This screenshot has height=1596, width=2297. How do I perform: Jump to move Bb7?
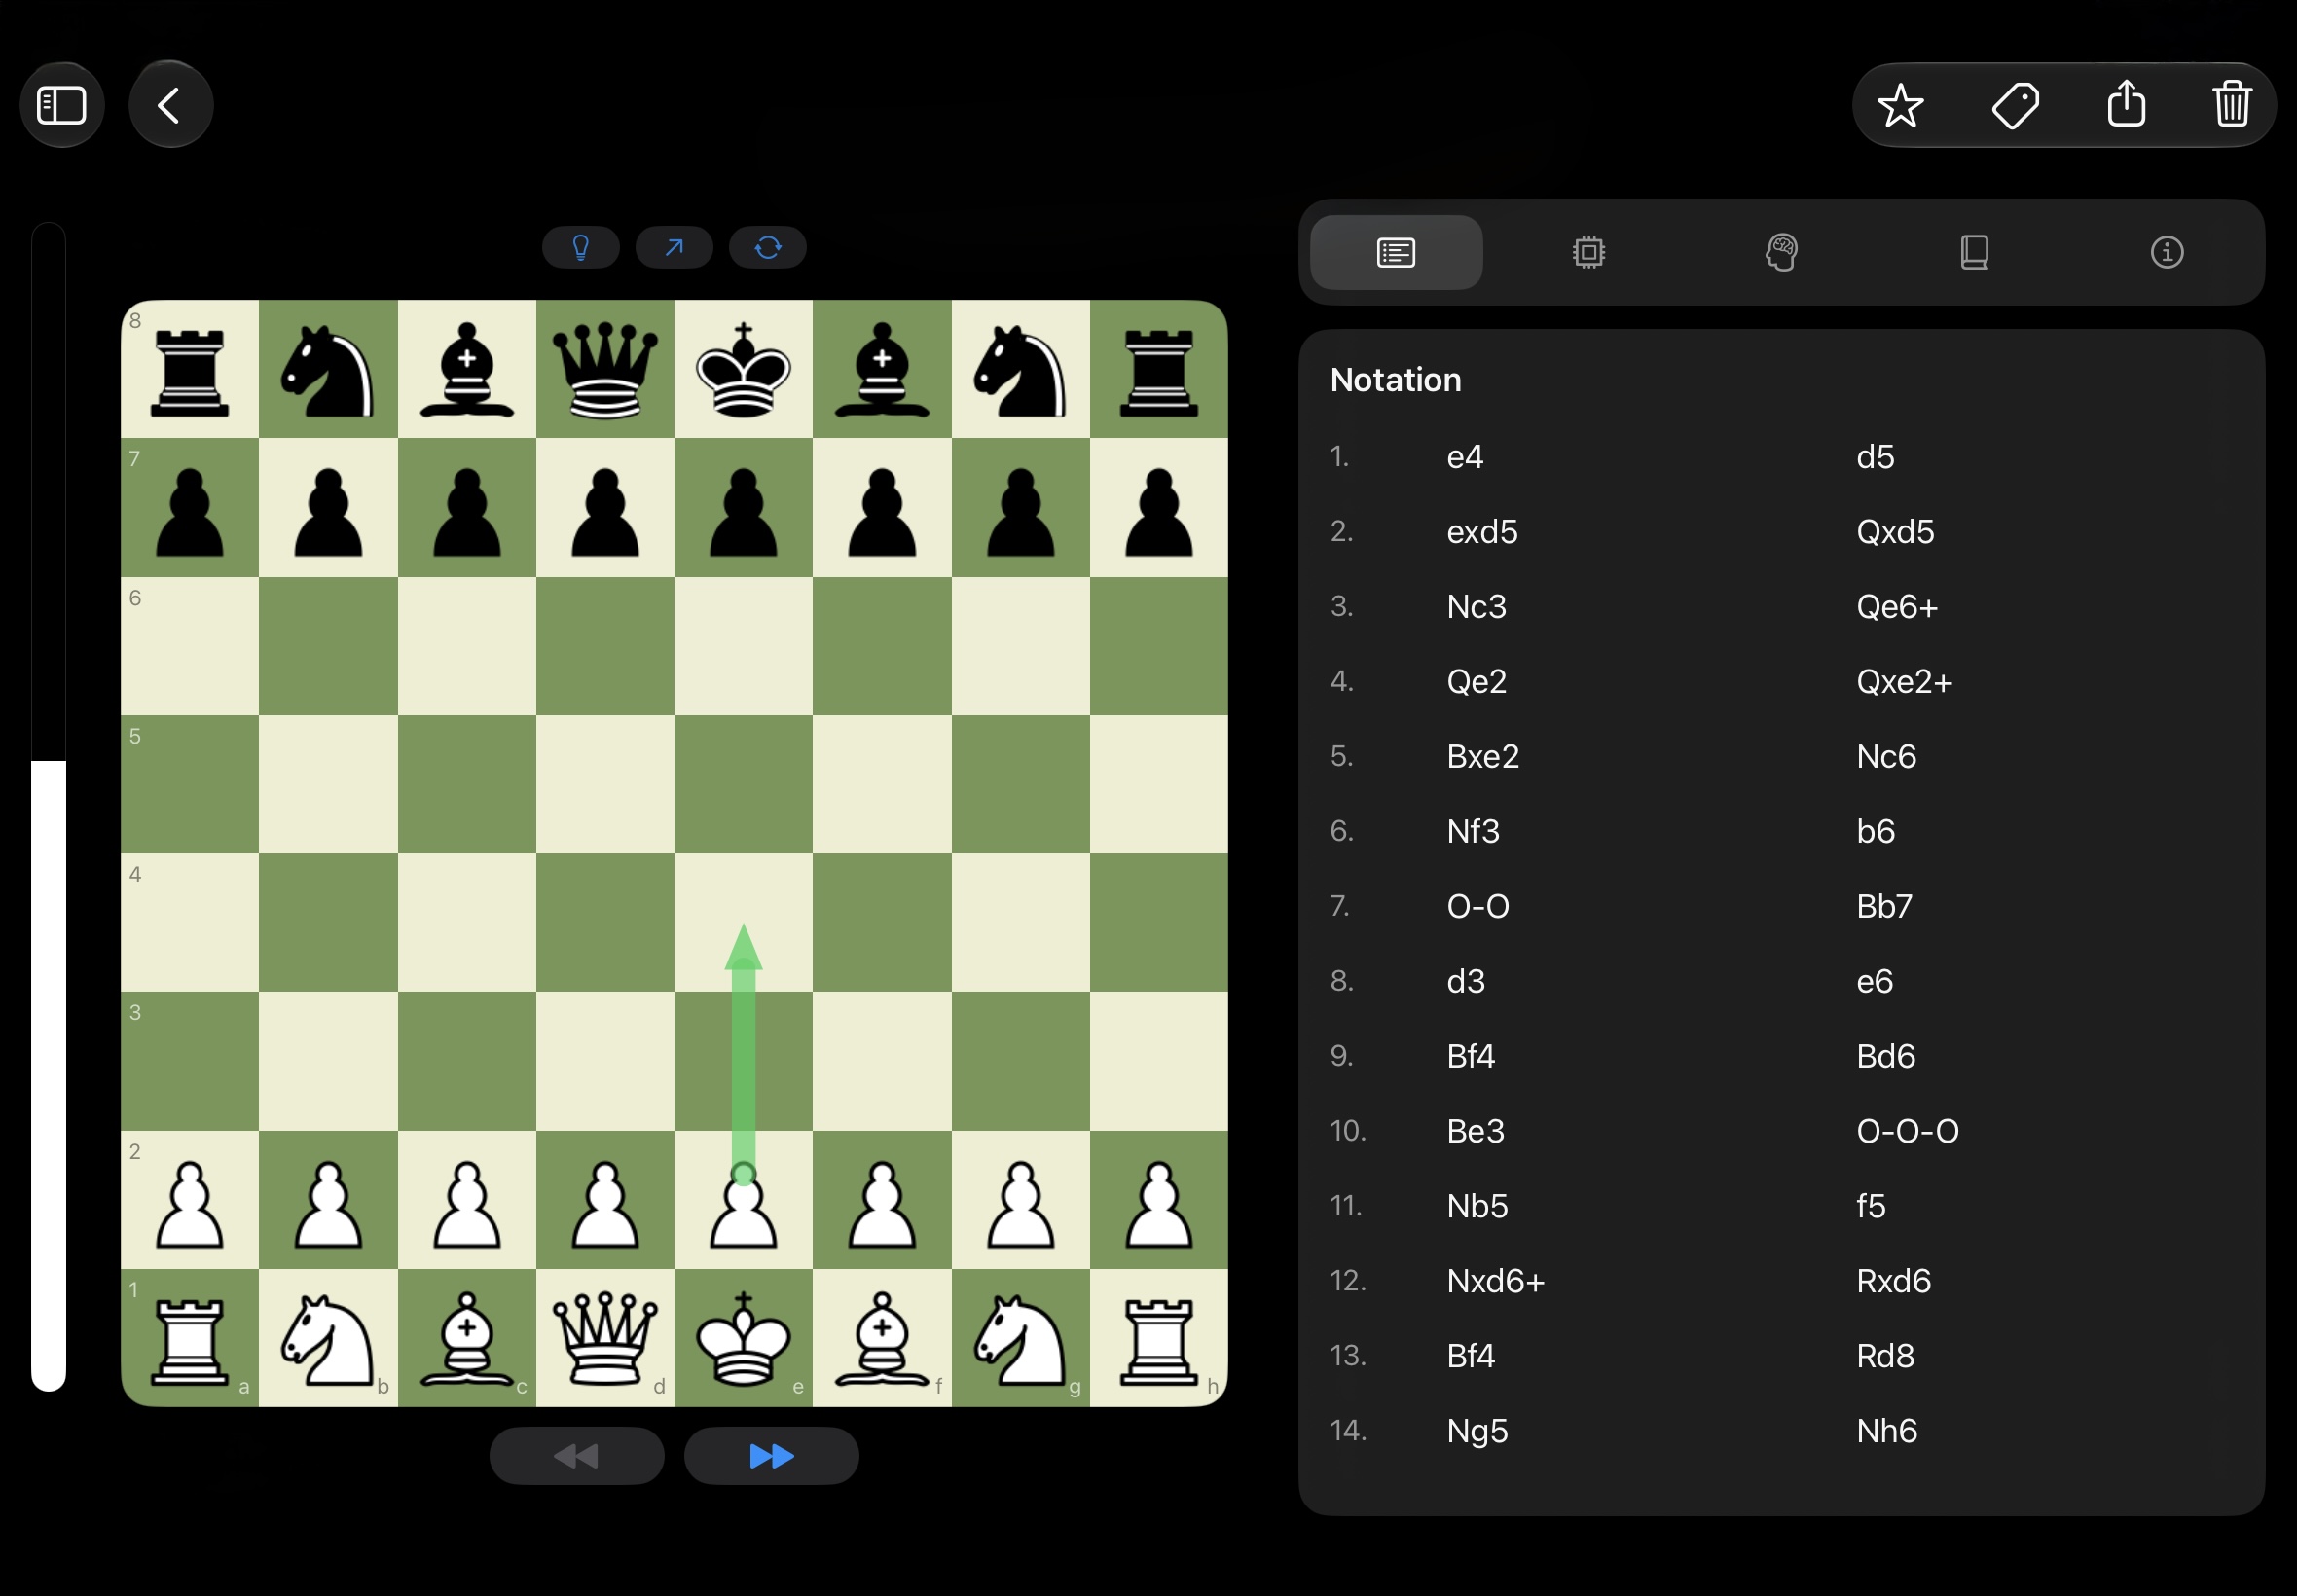pos(1884,907)
